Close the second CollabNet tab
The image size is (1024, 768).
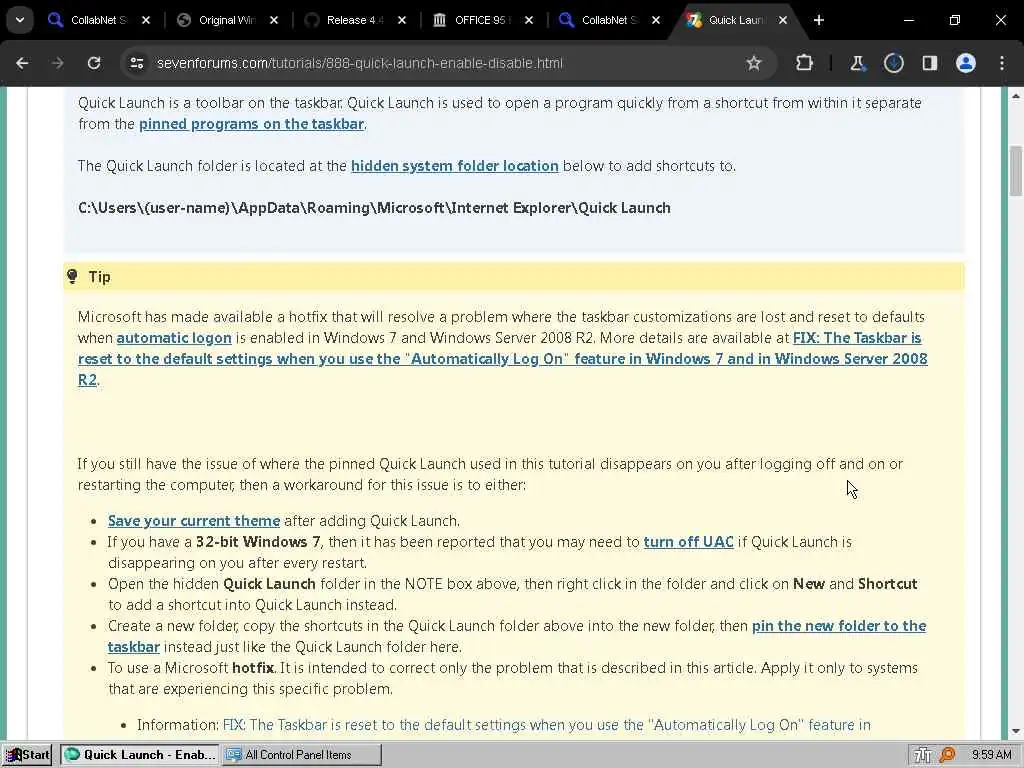(656, 20)
